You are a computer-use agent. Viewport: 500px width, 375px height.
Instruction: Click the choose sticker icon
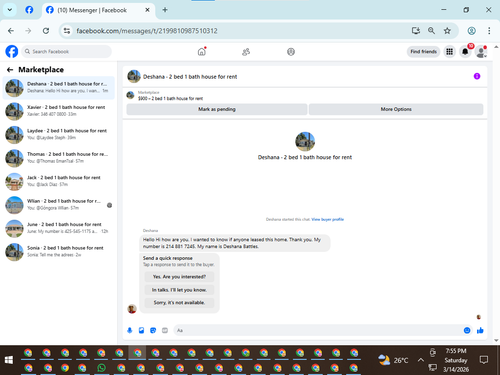click(x=153, y=330)
